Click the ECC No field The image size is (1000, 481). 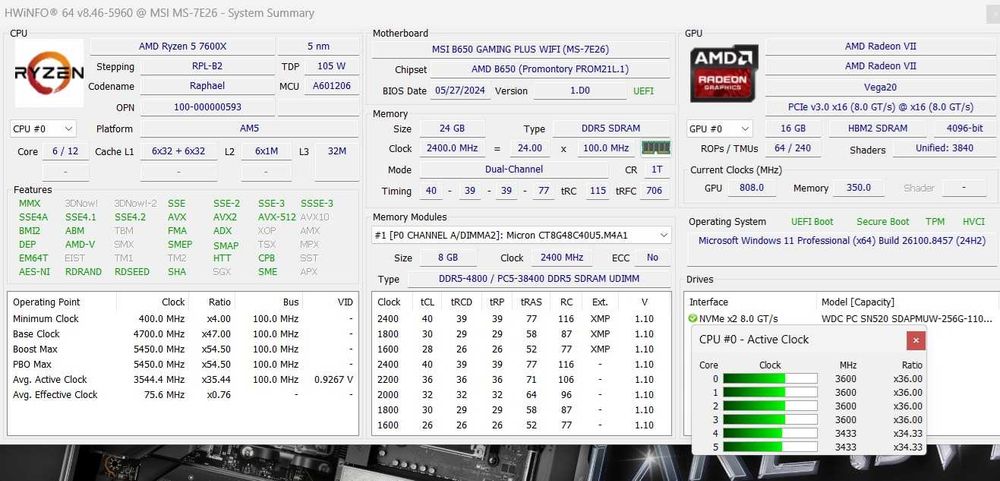pyautogui.click(x=653, y=258)
